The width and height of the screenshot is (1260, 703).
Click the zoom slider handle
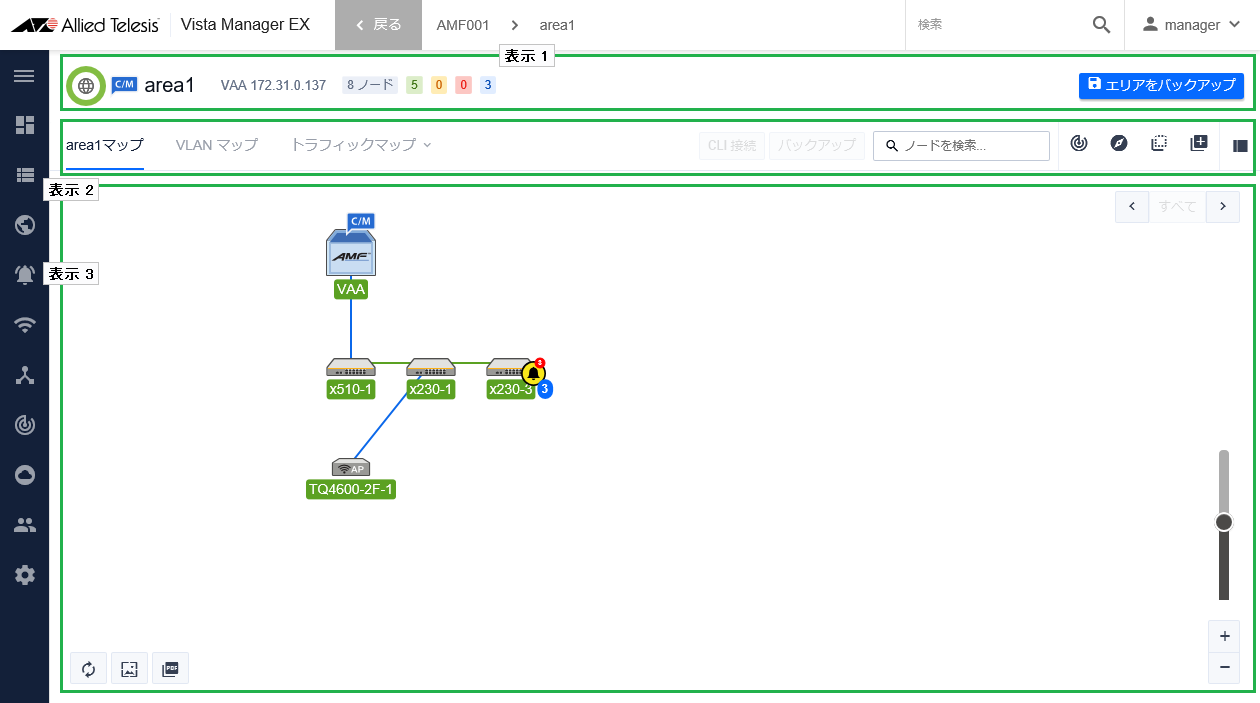1224,522
